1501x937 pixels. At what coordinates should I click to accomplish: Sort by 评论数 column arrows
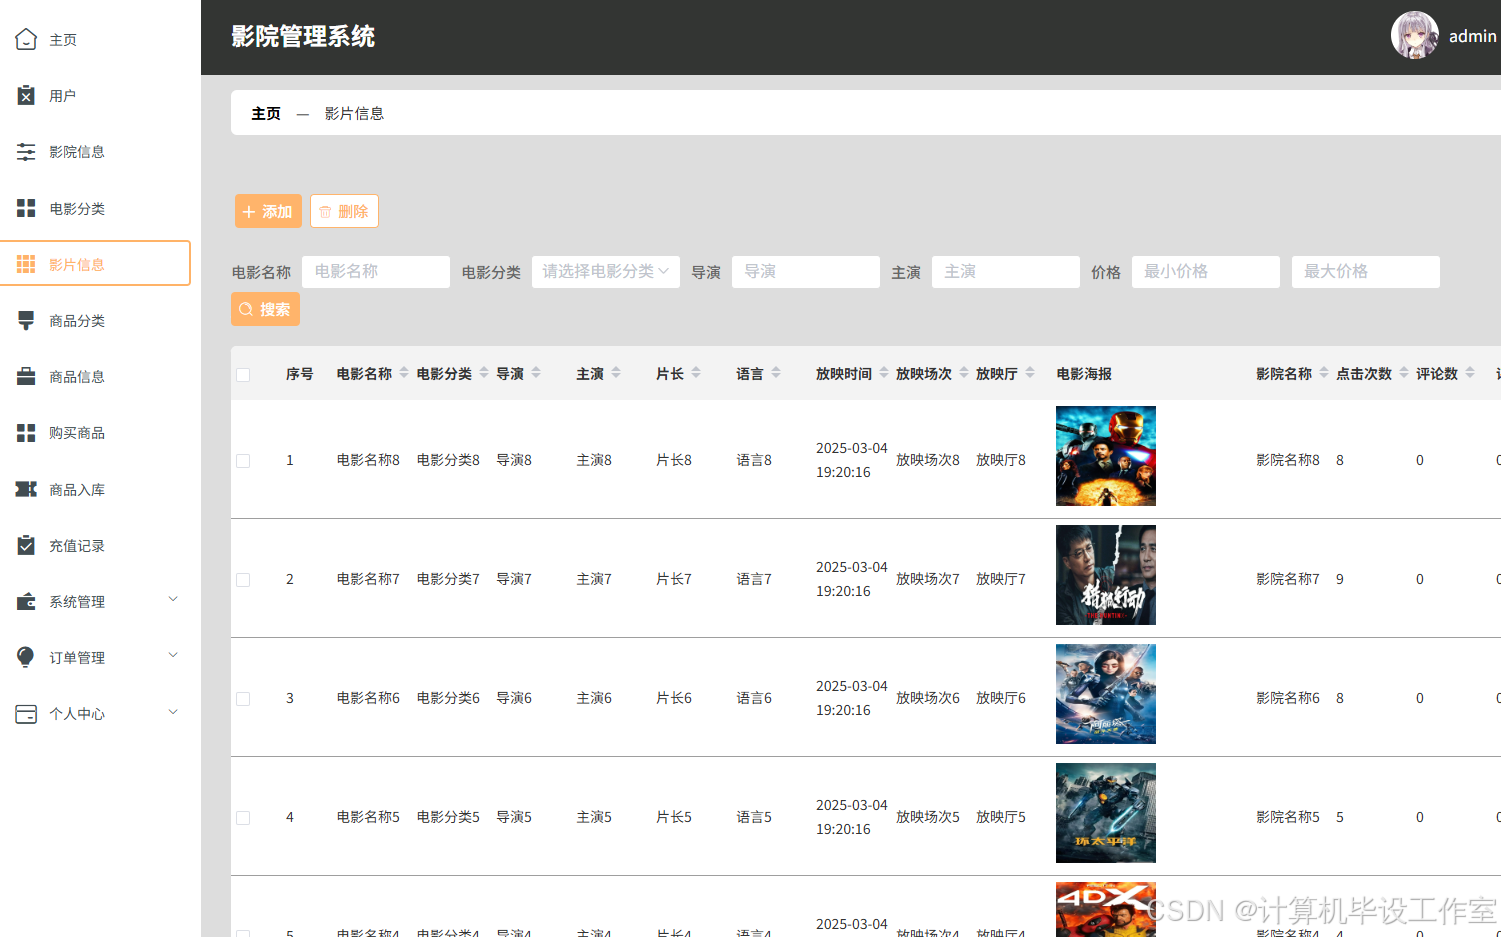coord(1470,373)
